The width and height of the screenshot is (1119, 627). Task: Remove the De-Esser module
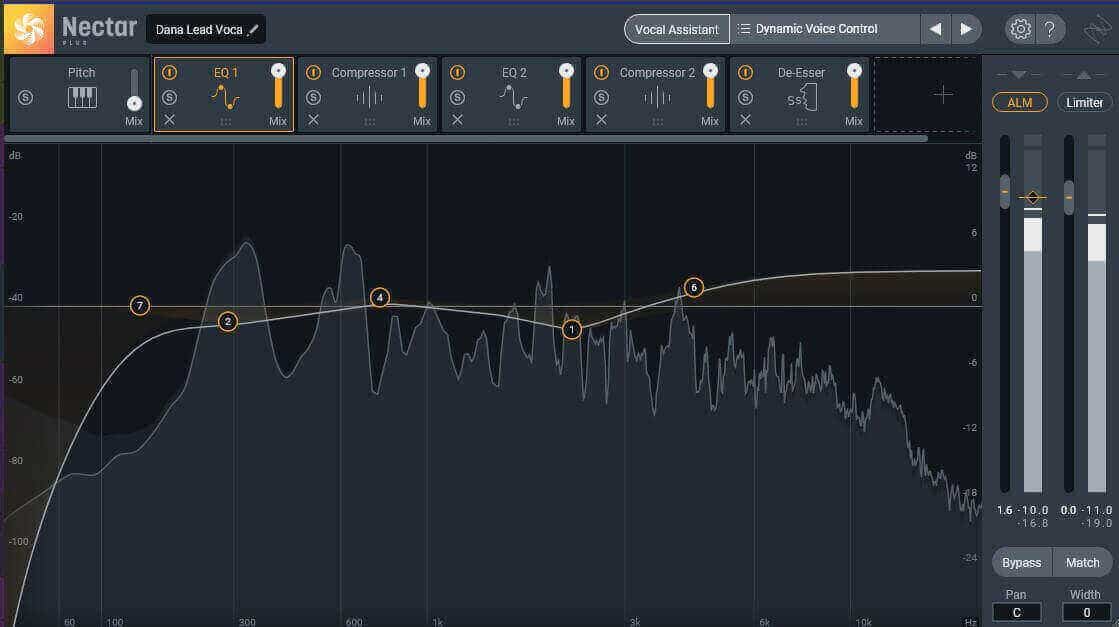pos(746,120)
